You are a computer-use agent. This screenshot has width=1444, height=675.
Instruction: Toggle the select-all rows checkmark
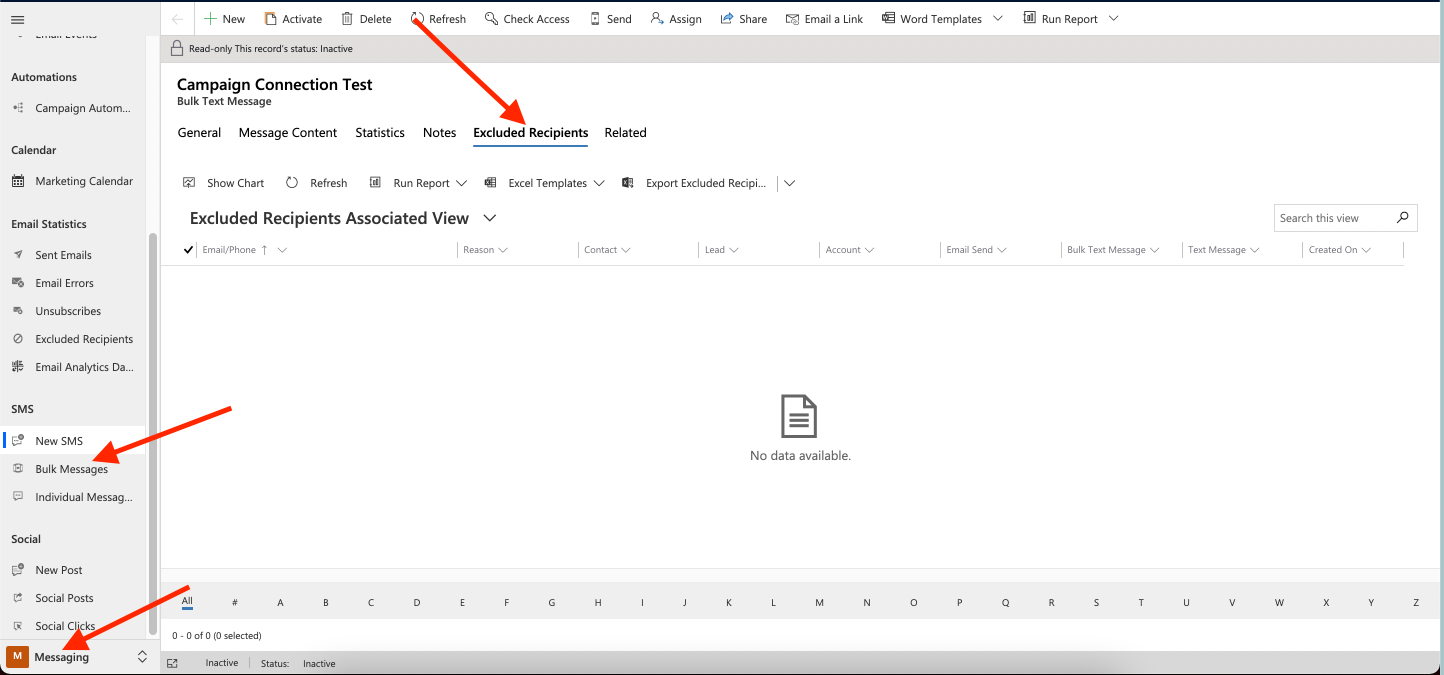[x=189, y=250]
